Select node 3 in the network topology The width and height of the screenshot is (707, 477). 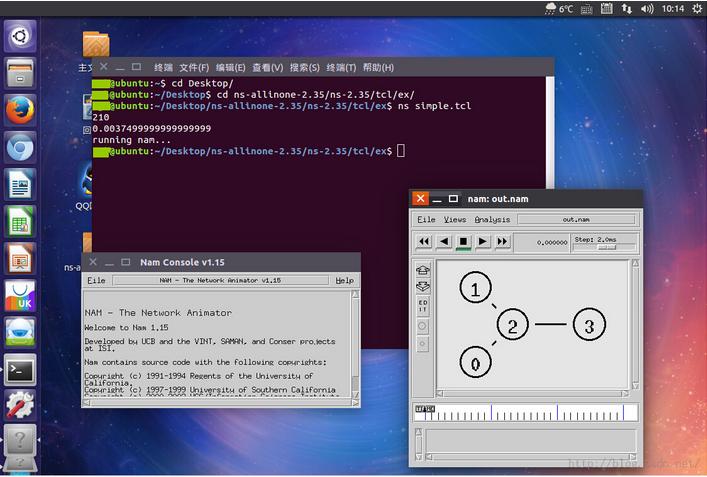point(589,325)
